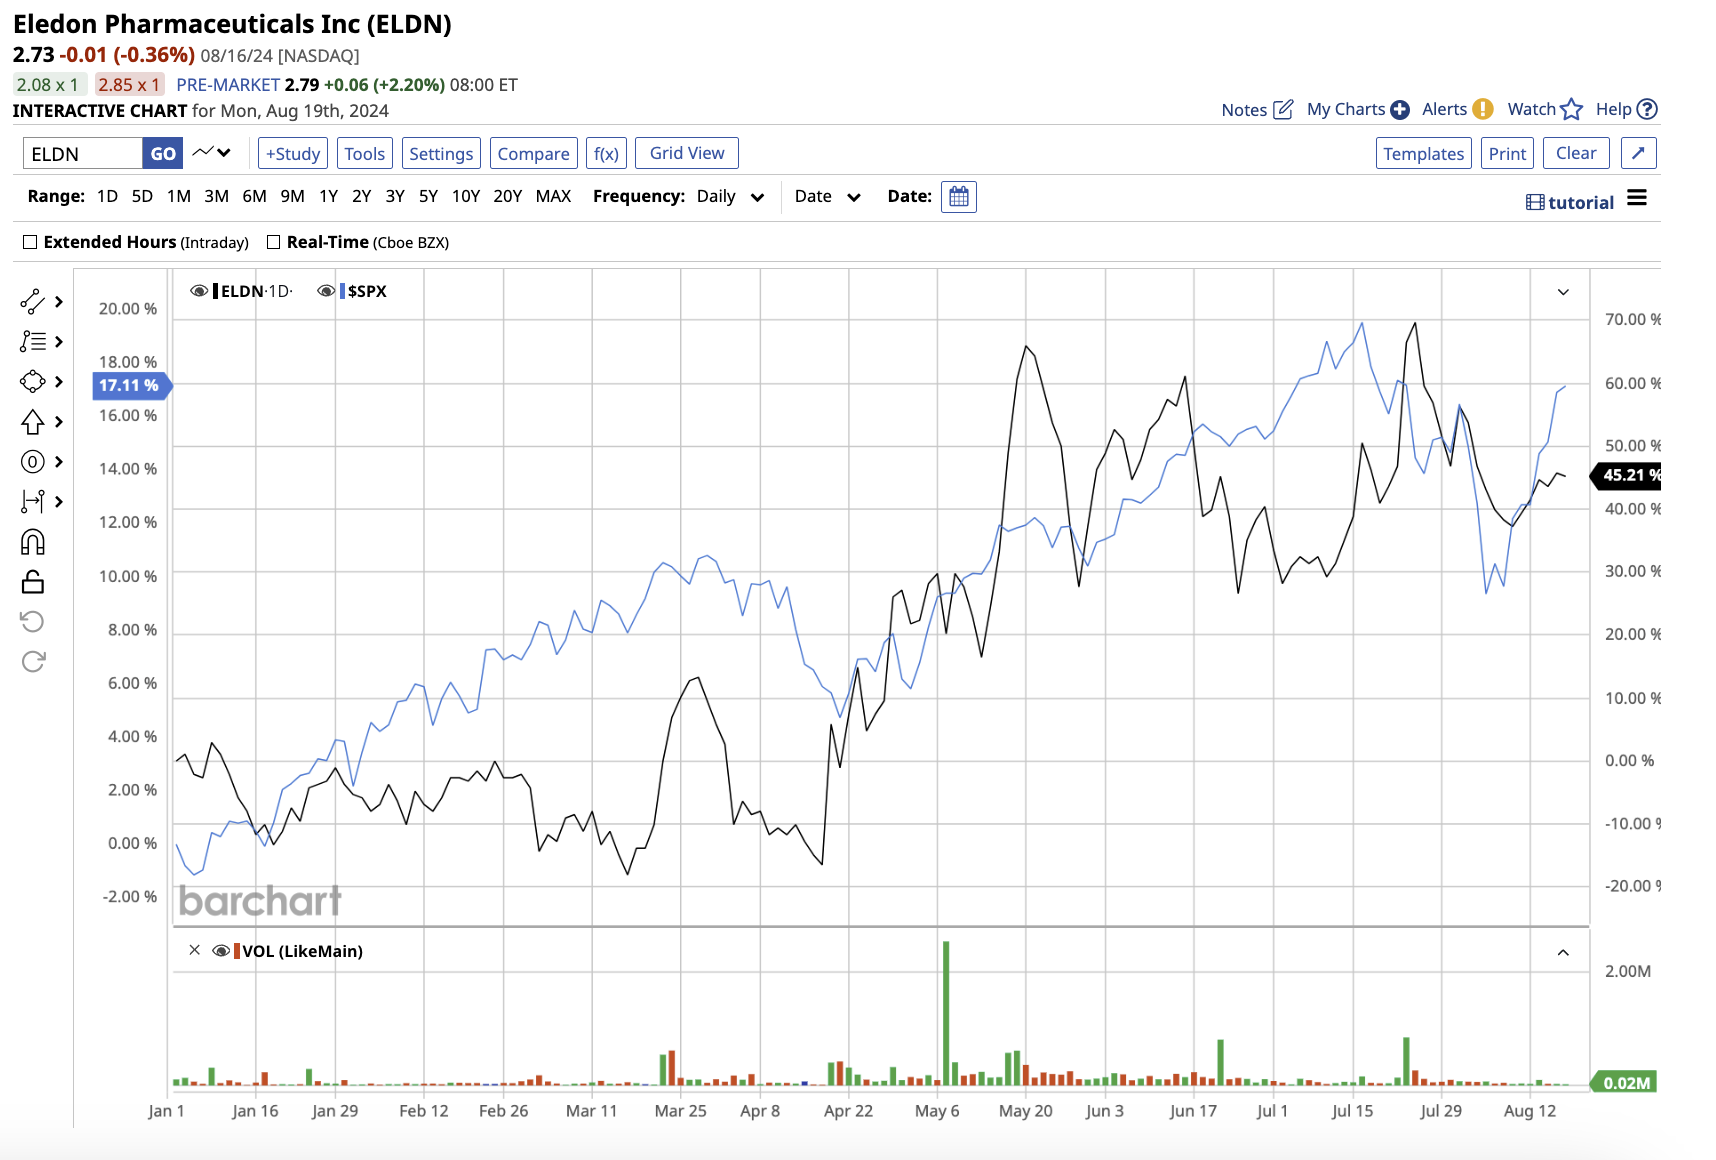Expand the line tool options arrow
1716x1160 pixels.
click(x=59, y=301)
